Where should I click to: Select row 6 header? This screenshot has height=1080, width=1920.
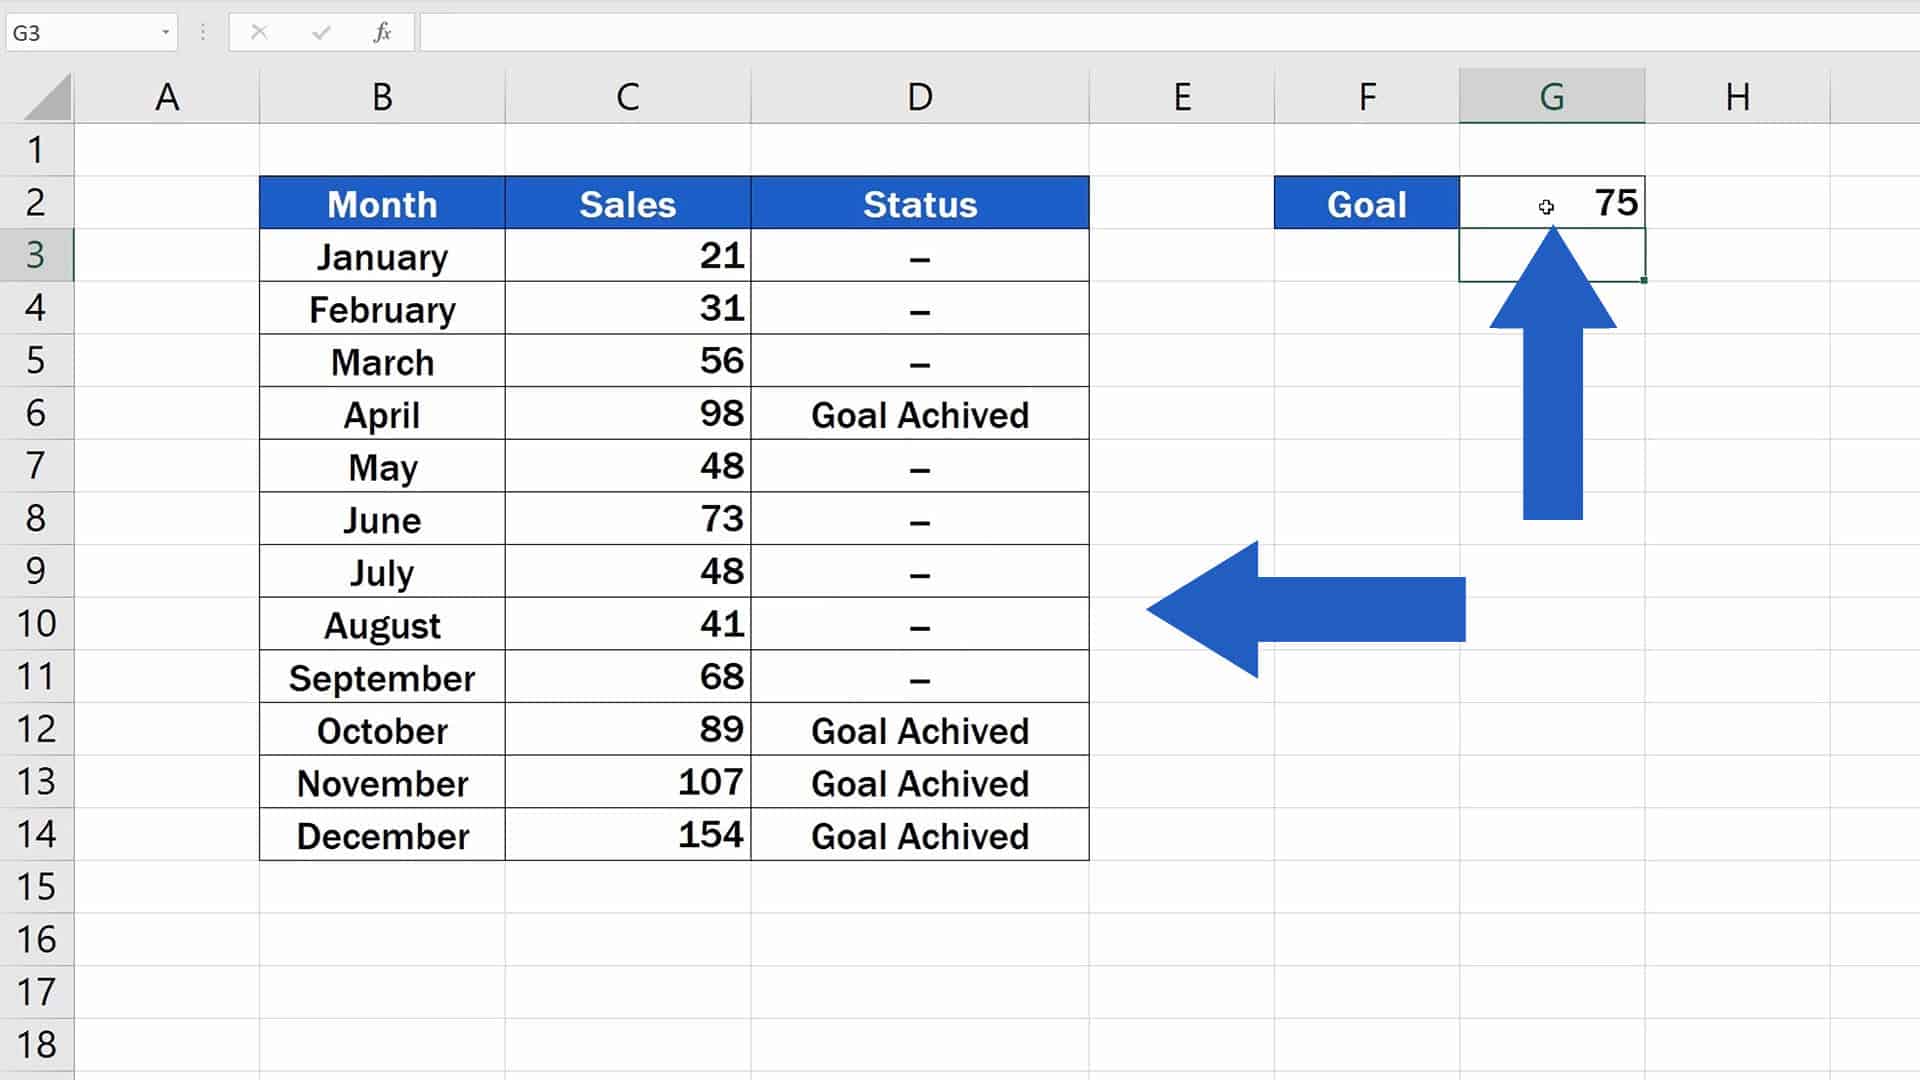pos(36,413)
